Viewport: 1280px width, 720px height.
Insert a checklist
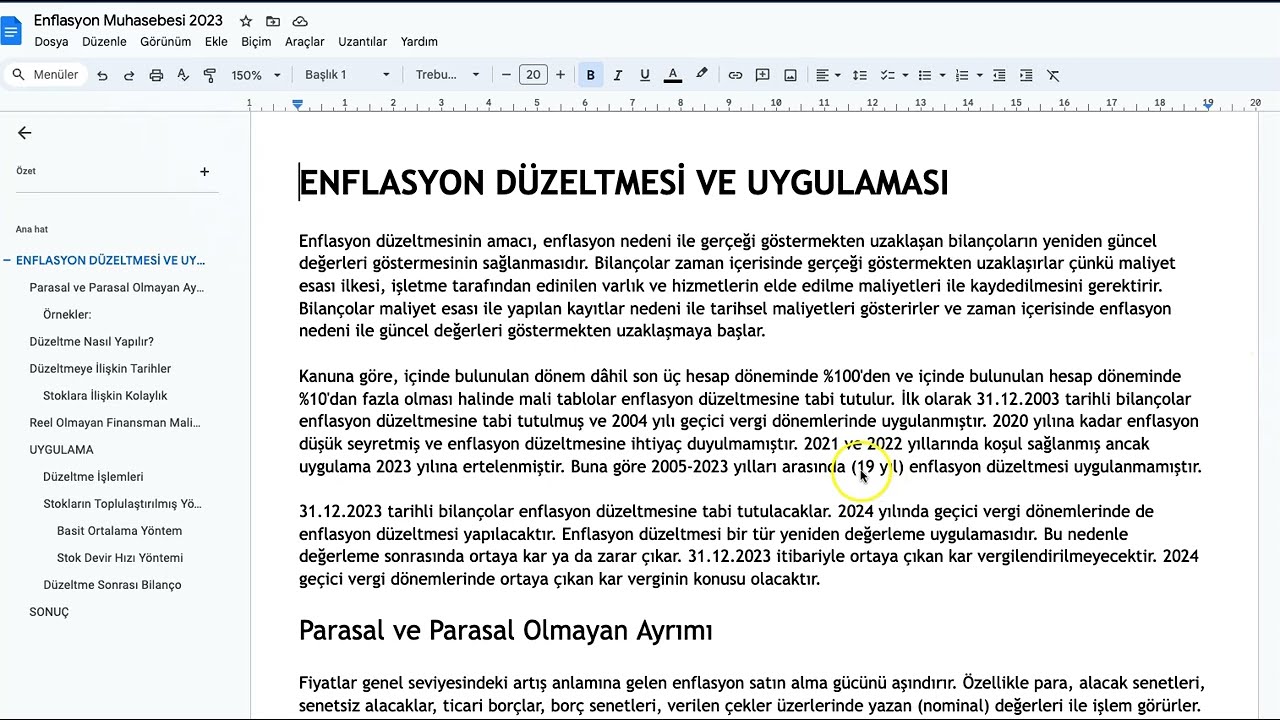tap(887, 75)
